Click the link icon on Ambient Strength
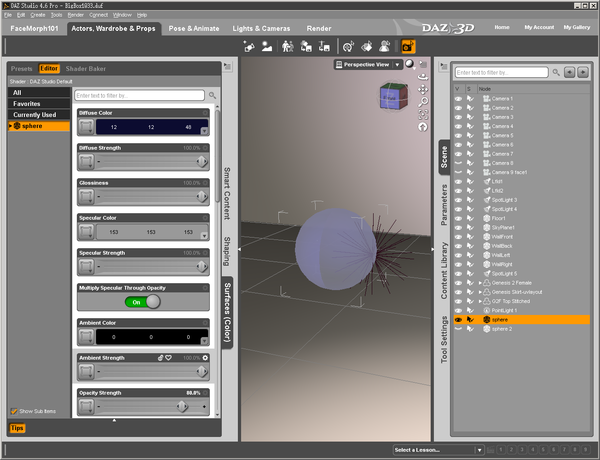The image size is (600, 460). coord(161,358)
